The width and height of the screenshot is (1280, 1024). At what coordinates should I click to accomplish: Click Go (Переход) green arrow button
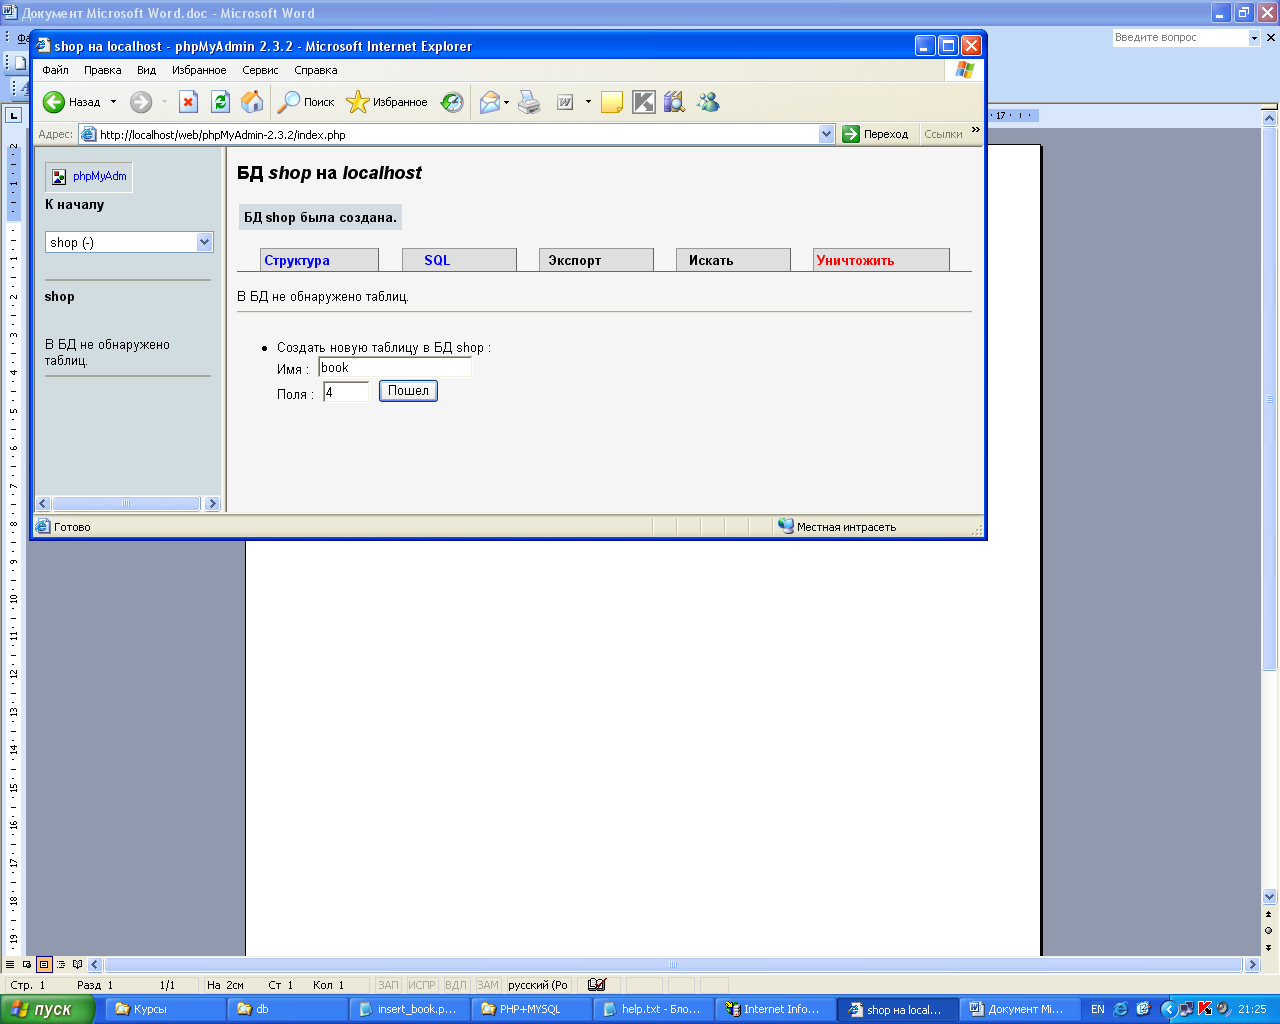pyautogui.click(x=875, y=134)
